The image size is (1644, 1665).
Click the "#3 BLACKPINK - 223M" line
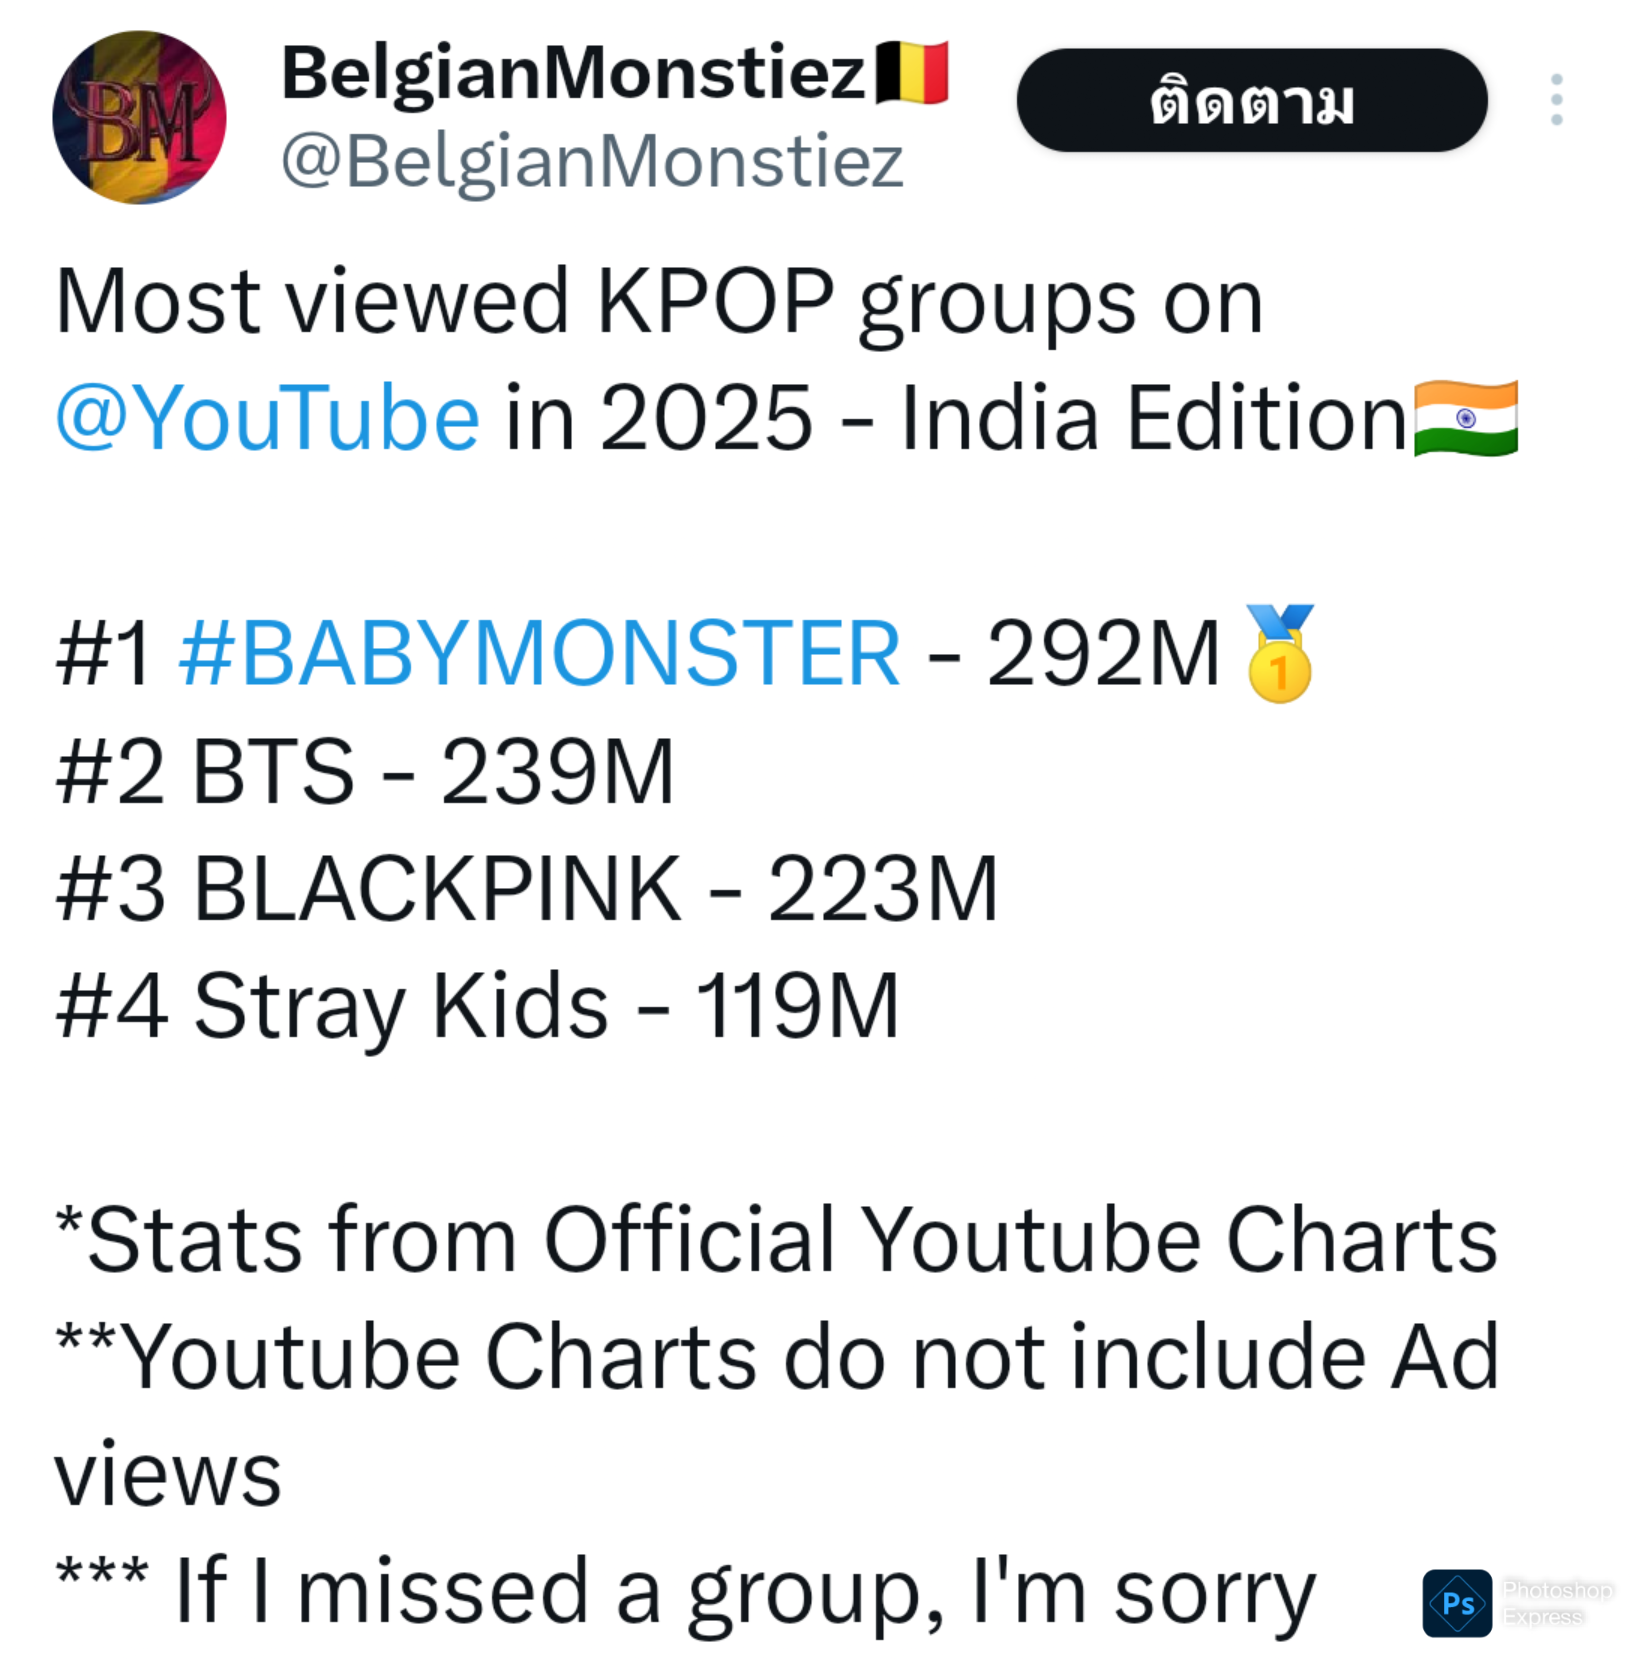[527, 889]
